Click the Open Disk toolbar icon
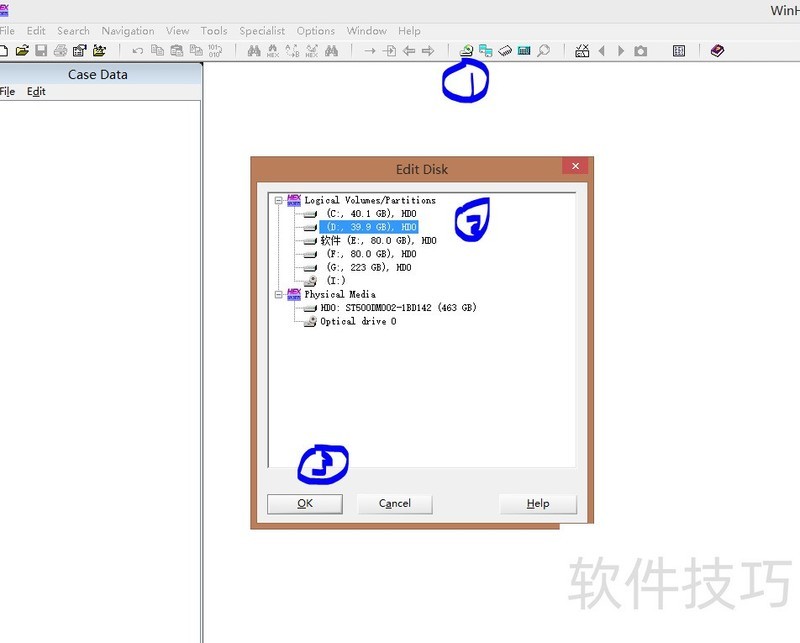This screenshot has width=800, height=643. [x=467, y=49]
